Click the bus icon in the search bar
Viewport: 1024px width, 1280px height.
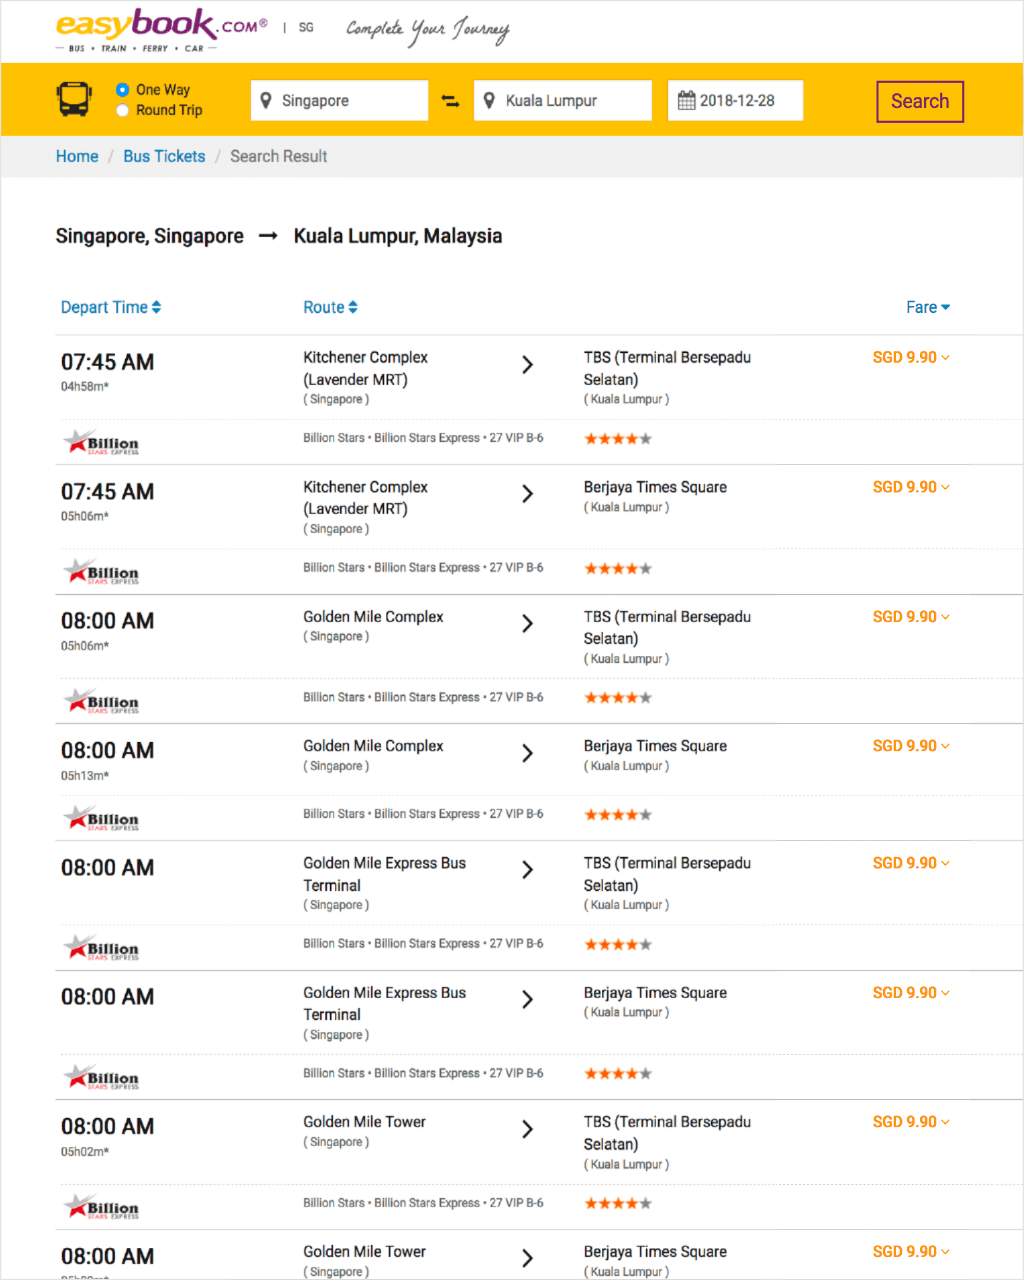coord(74,100)
